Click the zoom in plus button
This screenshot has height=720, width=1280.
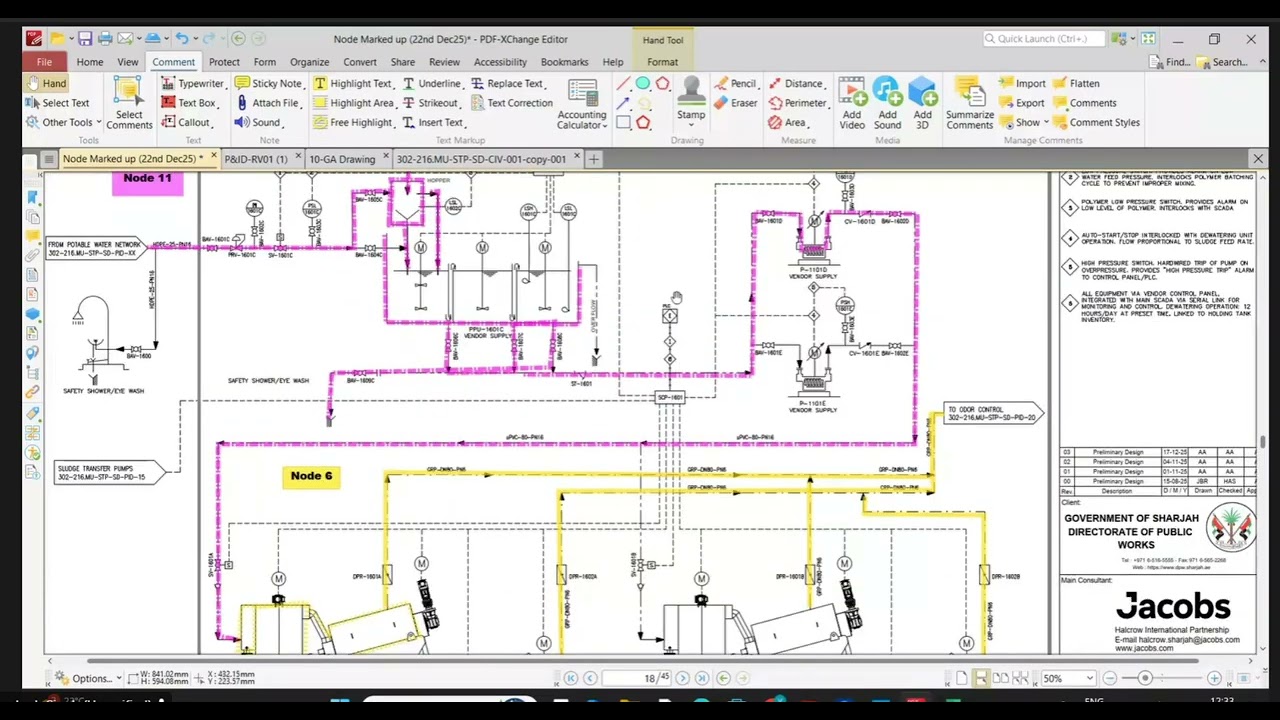[1214, 679]
